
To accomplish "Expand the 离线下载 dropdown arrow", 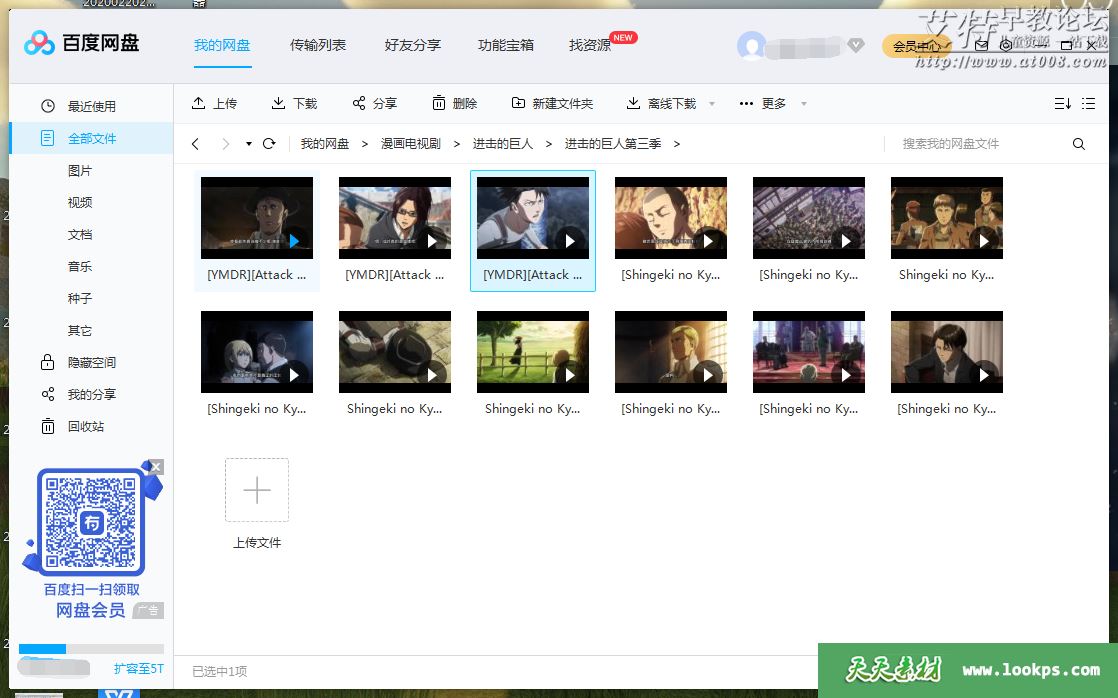I will (712, 104).
